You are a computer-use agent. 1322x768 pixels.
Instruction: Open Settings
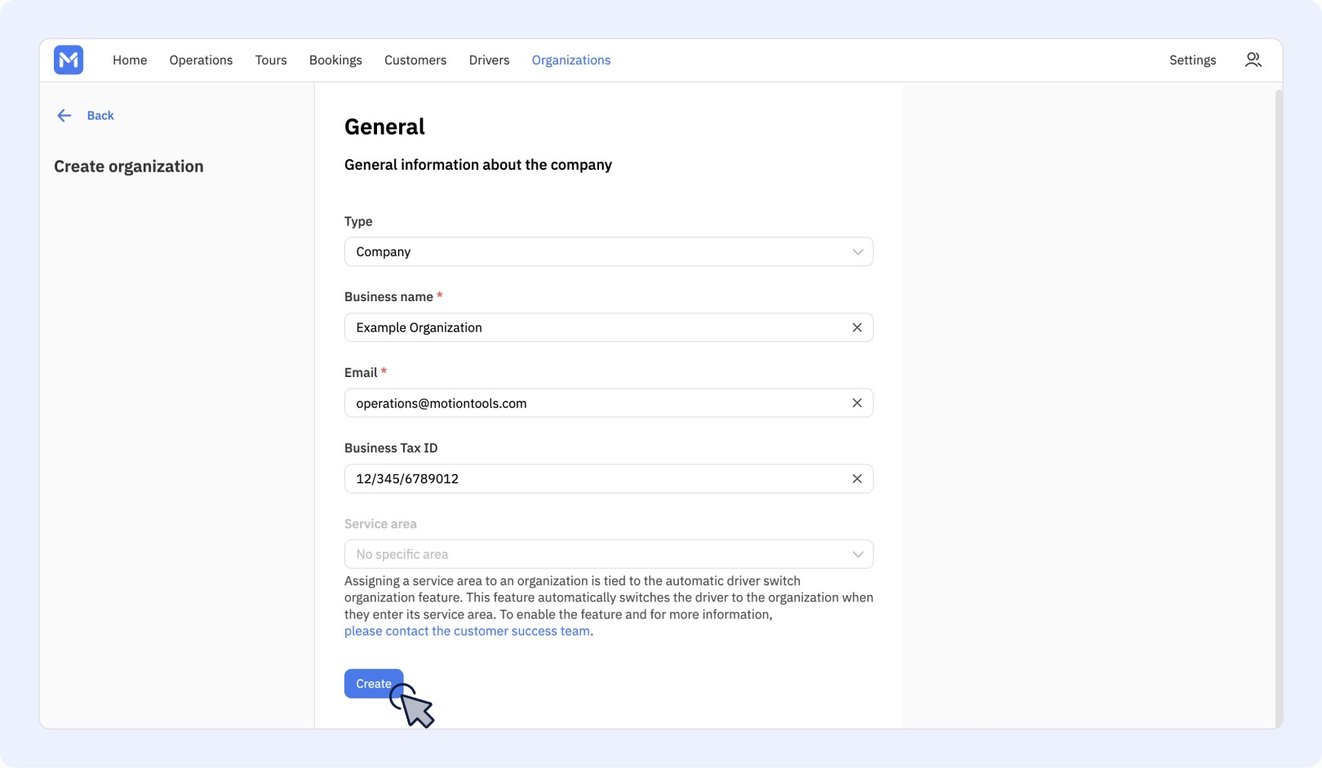pyautogui.click(x=1193, y=60)
